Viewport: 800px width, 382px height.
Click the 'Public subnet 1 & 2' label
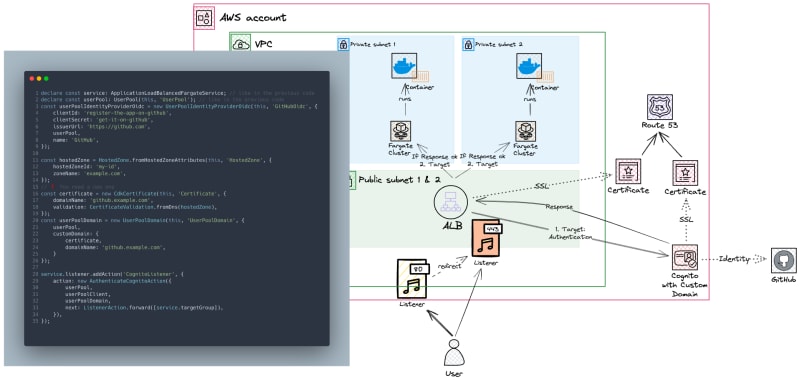click(399, 180)
